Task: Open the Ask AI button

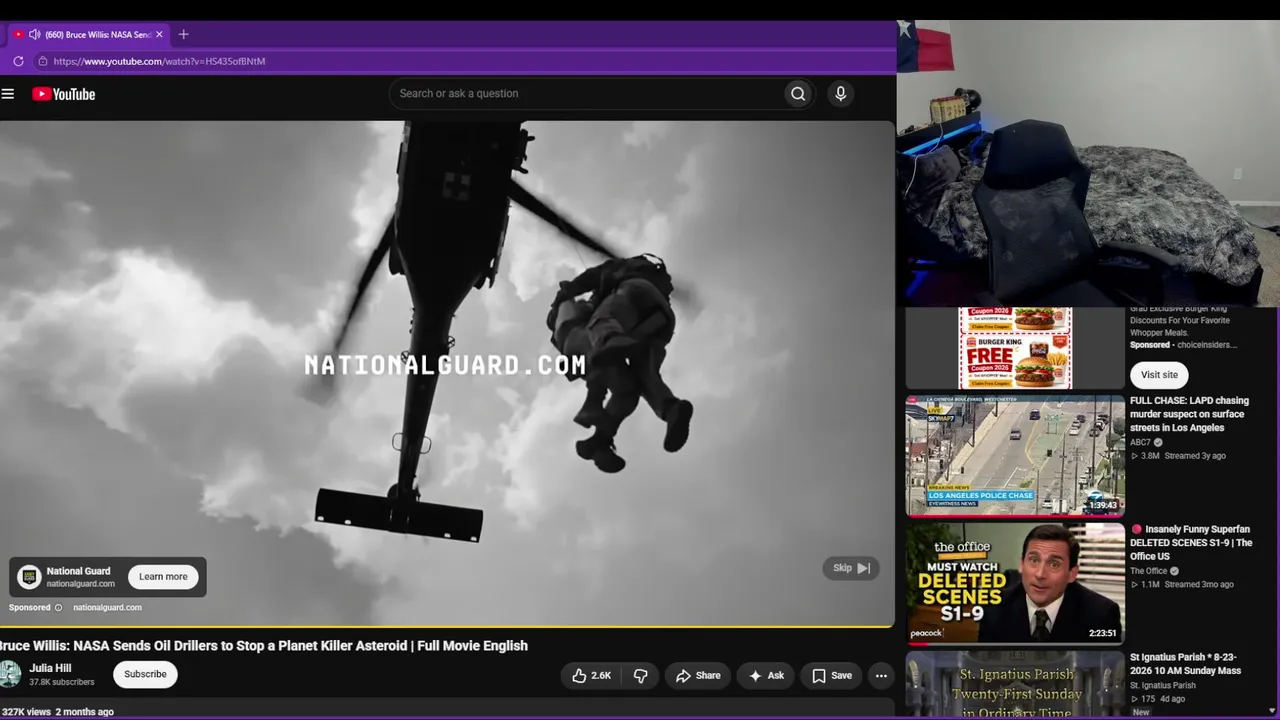Action: click(x=766, y=676)
